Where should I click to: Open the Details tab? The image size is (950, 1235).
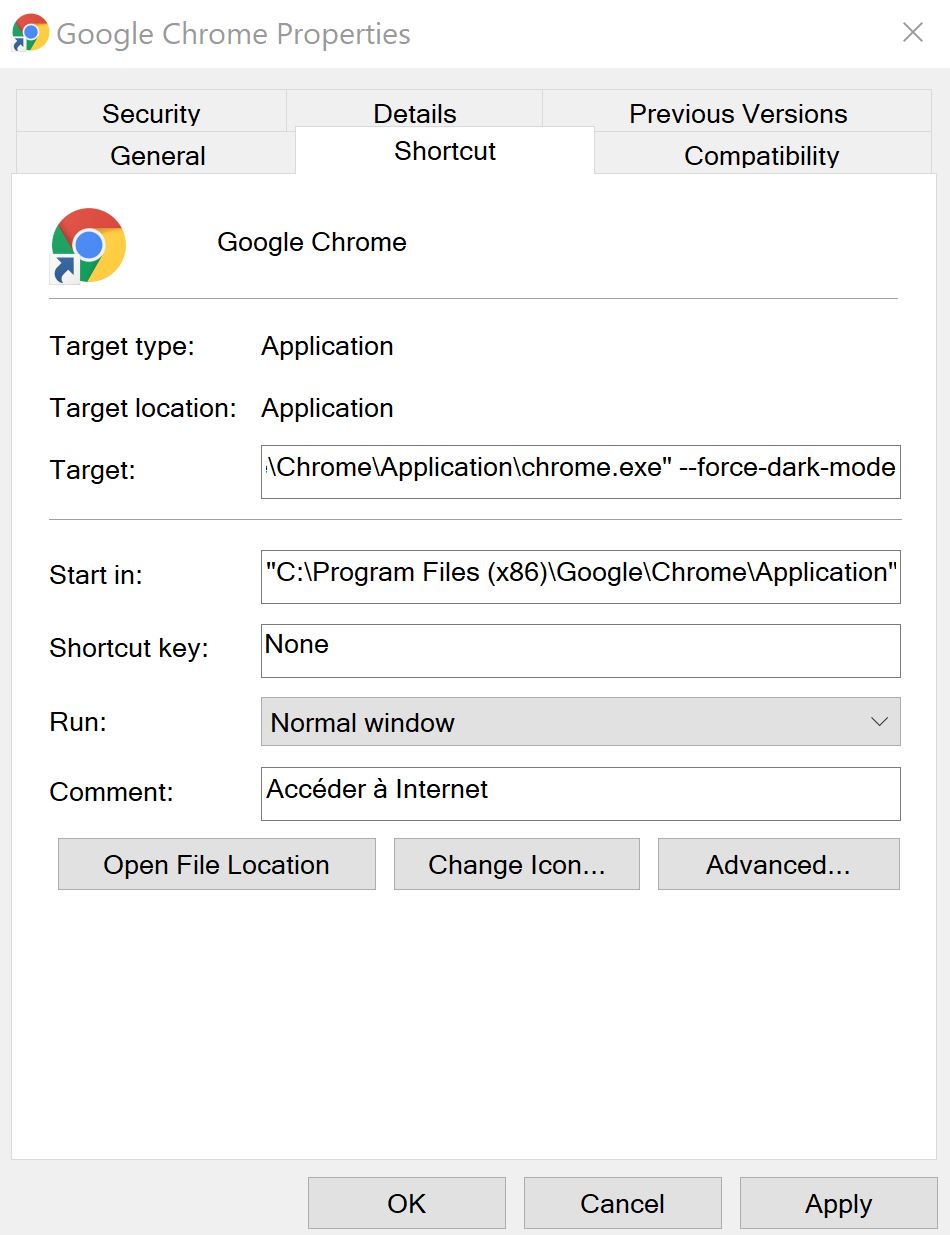click(x=414, y=113)
